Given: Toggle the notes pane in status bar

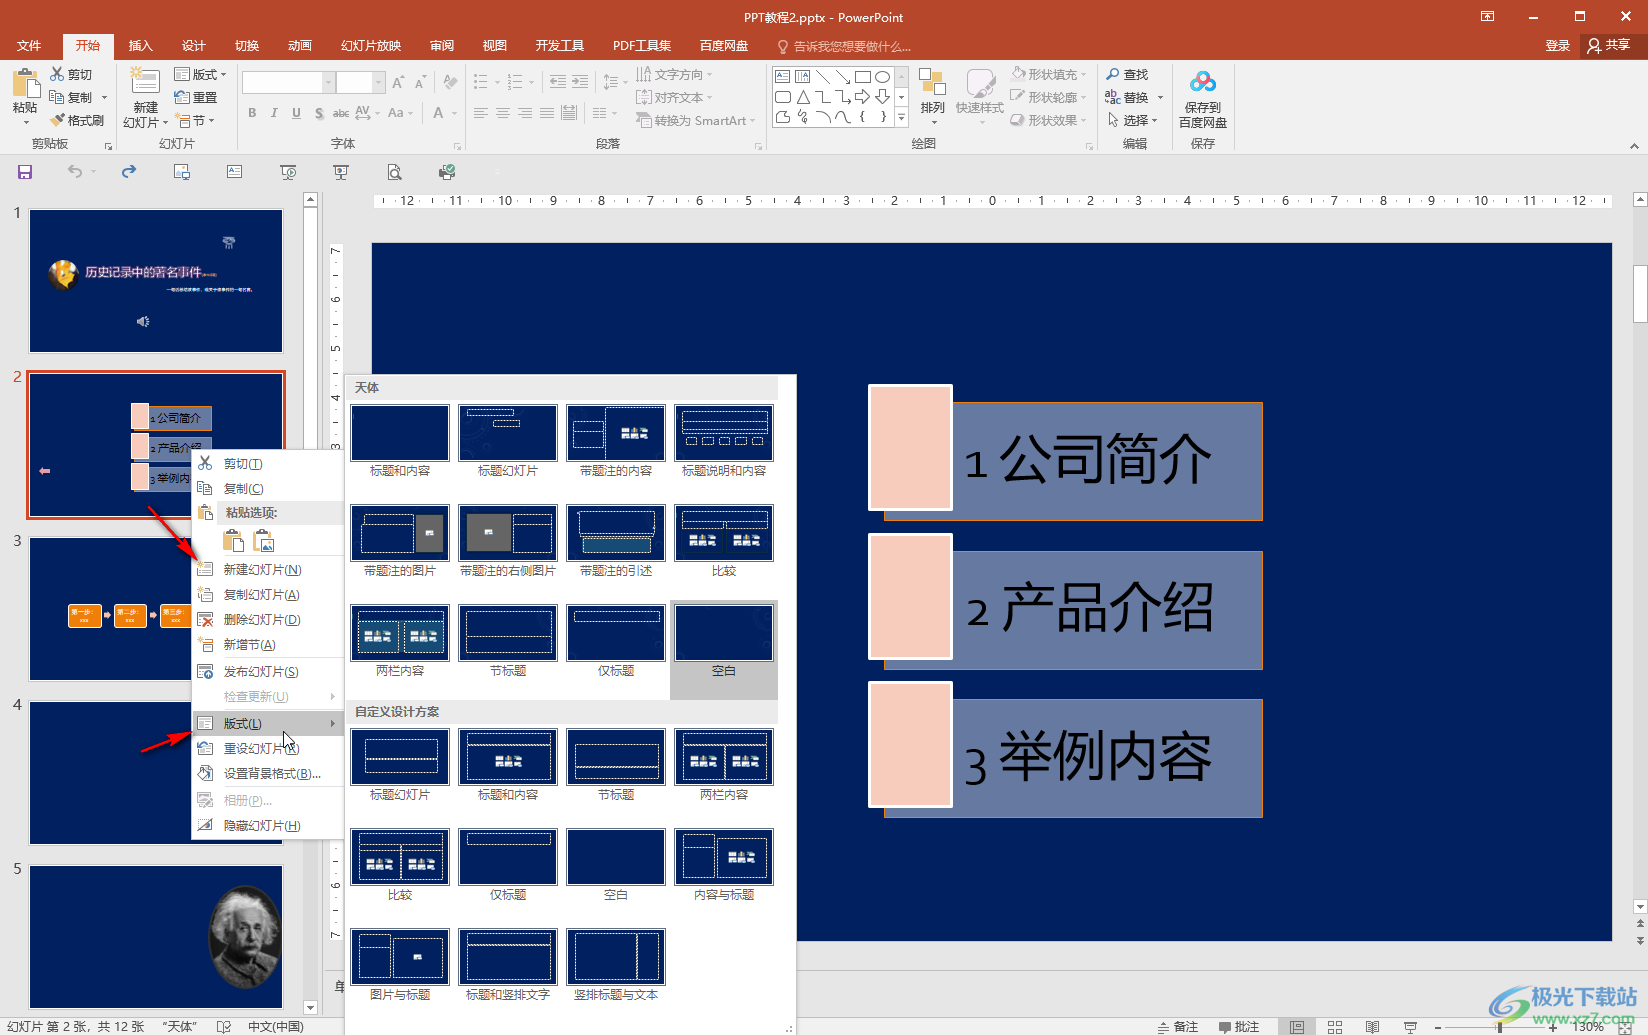Looking at the screenshot, I should click(x=1178, y=1026).
